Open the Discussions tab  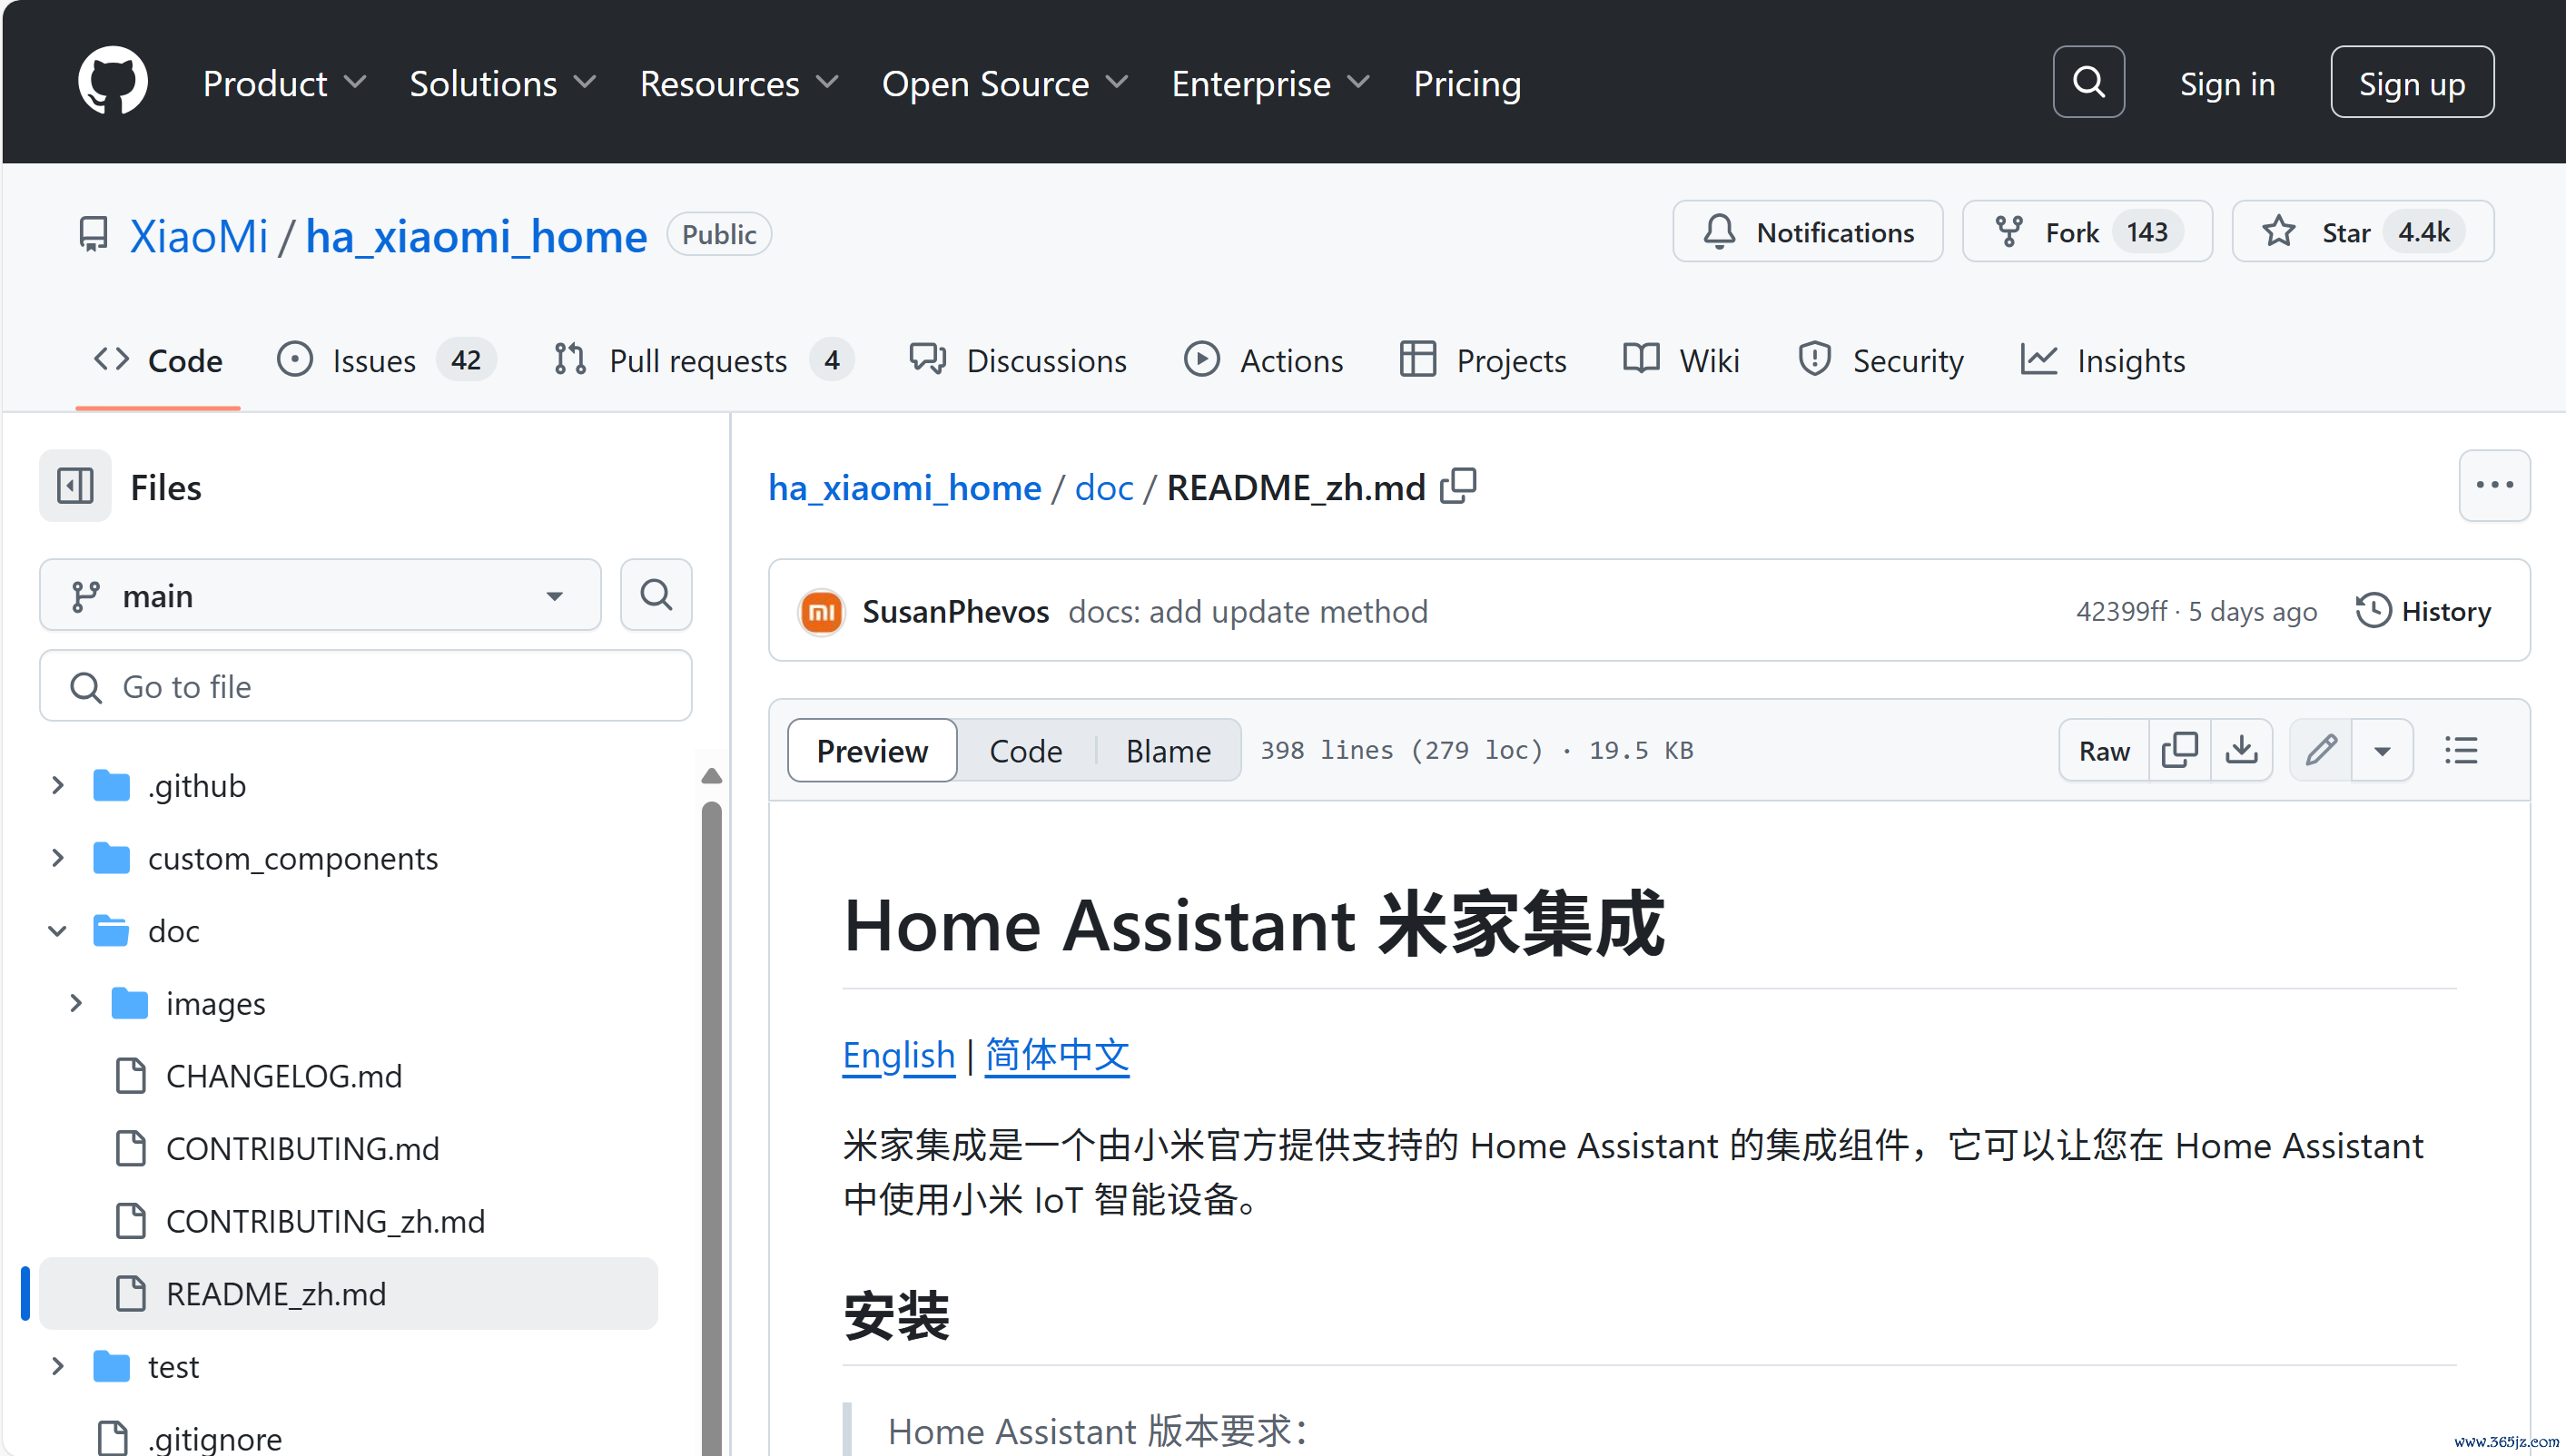coord(1018,360)
